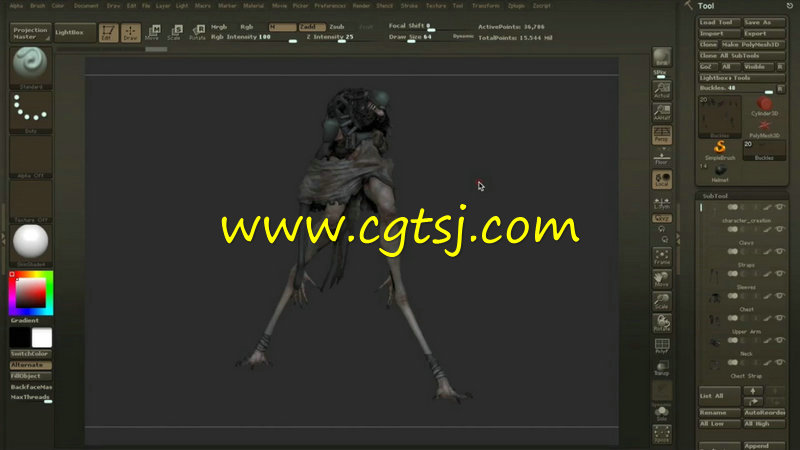
Task: Select the PolyMesh3D tool
Action: click(764, 129)
